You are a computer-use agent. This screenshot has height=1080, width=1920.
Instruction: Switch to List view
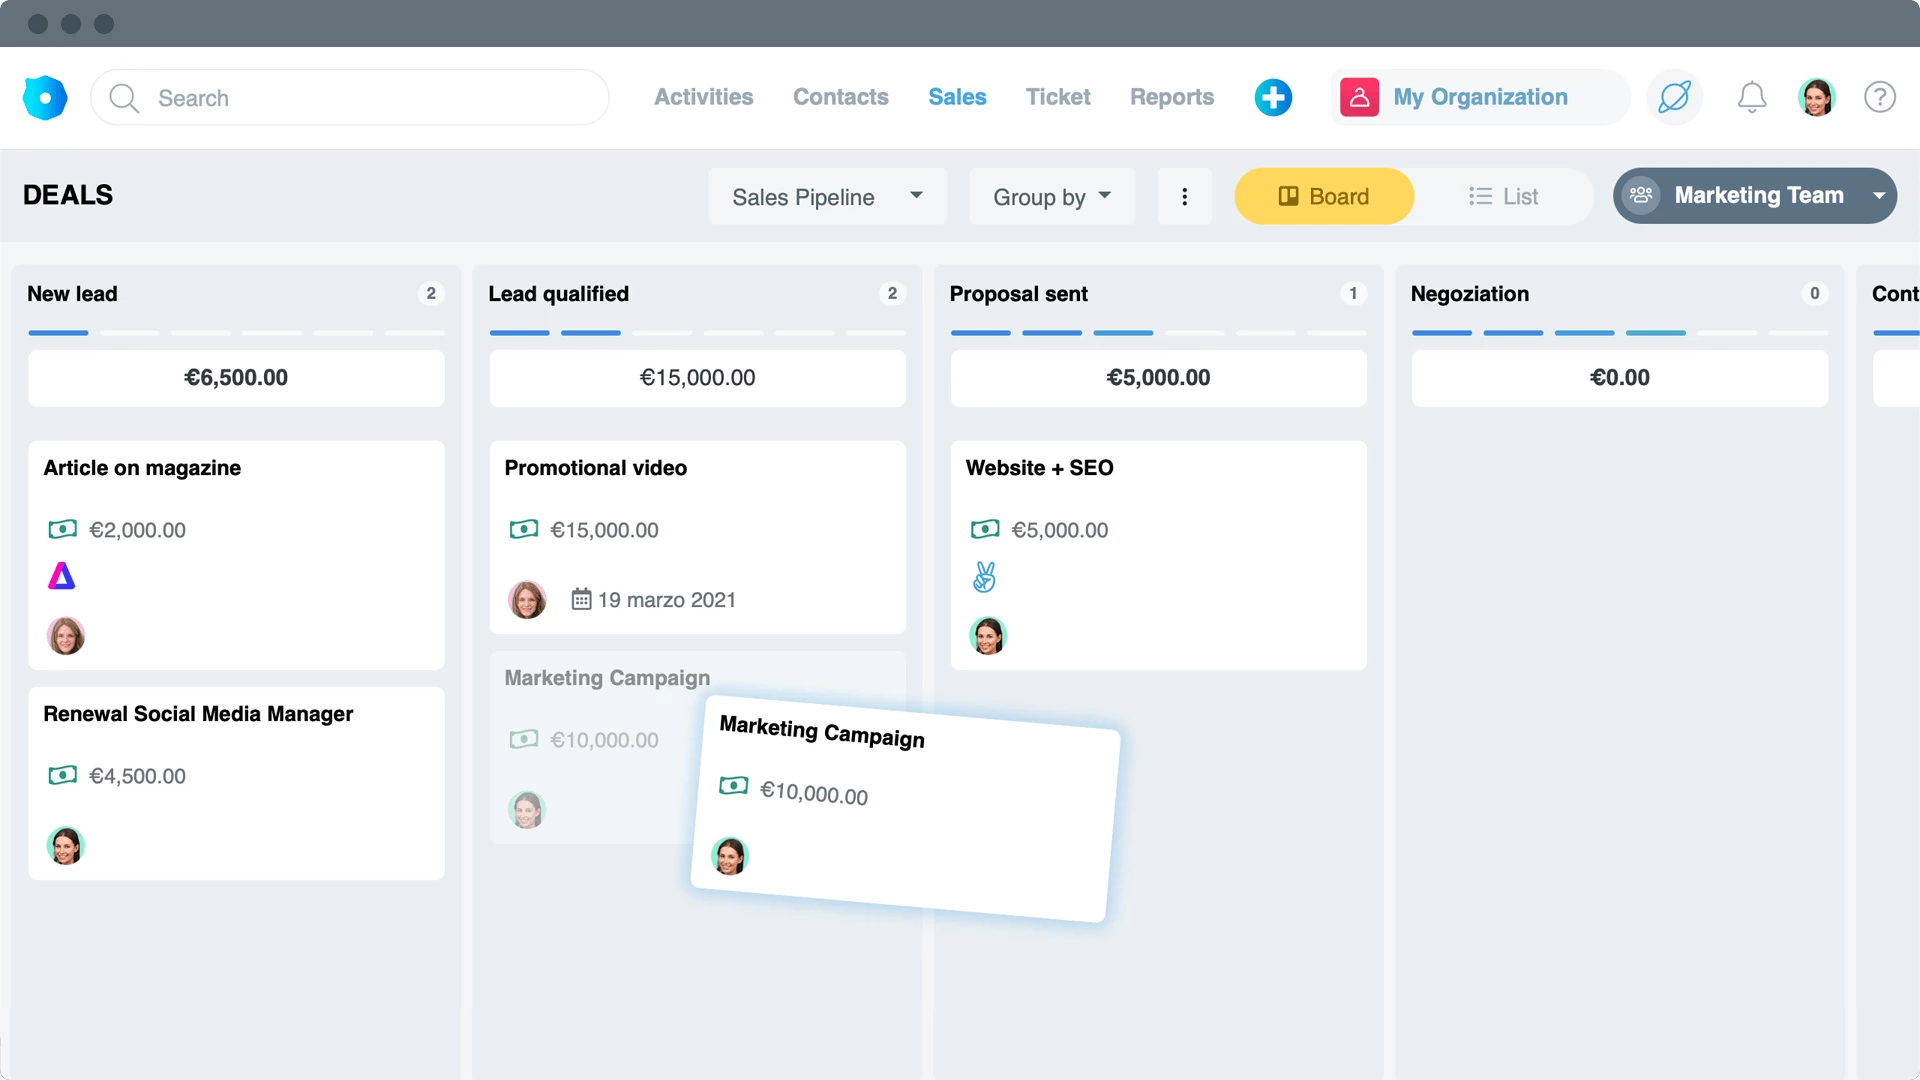pyautogui.click(x=1503, y=196)
